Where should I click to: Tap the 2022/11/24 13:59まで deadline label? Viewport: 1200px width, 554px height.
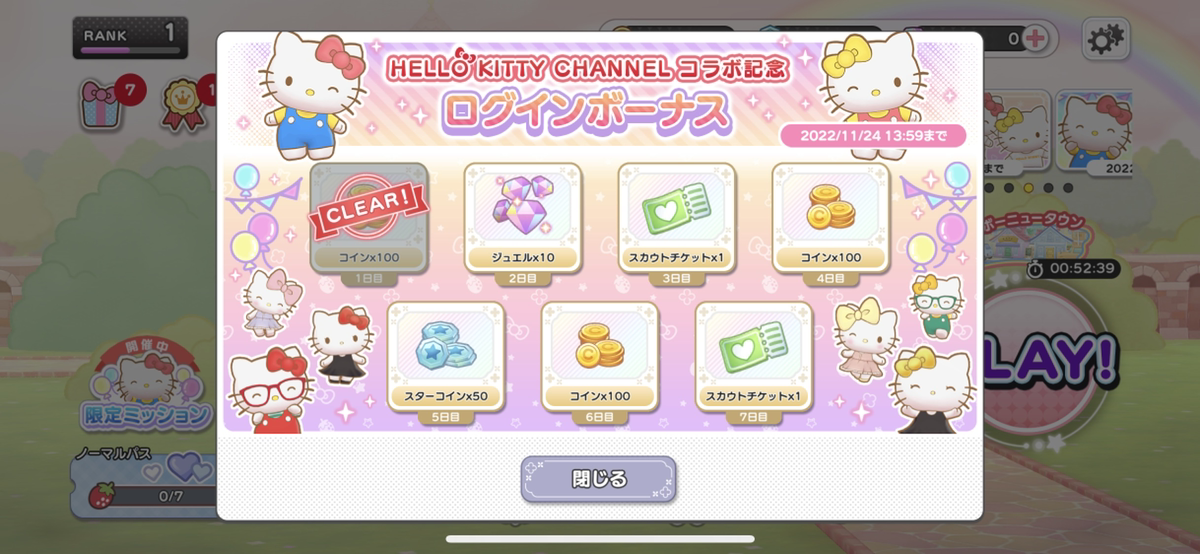pyautogui.click(x=871, y=135)
